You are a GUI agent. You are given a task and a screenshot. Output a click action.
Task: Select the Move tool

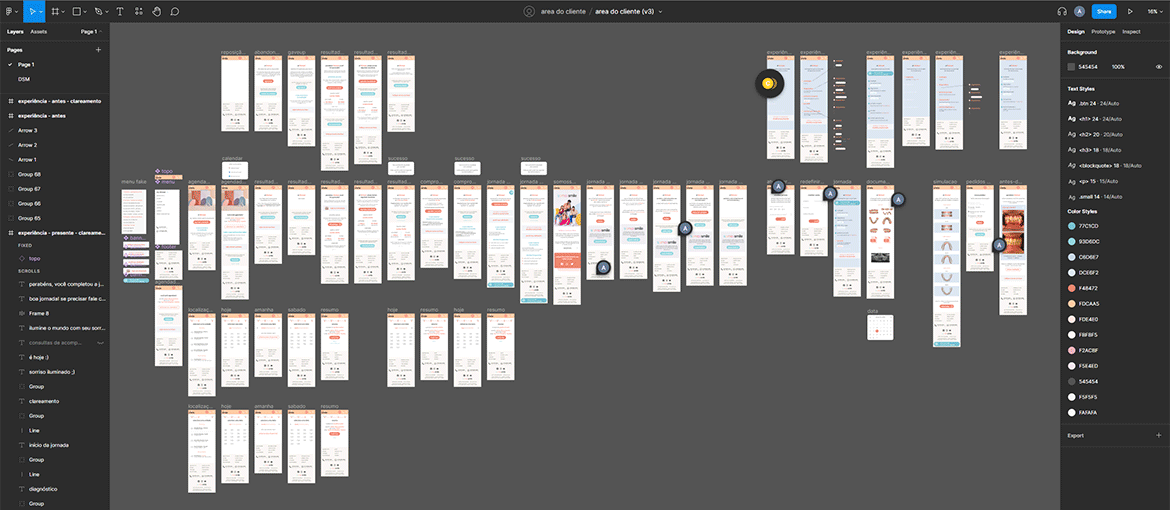point(32,11)
